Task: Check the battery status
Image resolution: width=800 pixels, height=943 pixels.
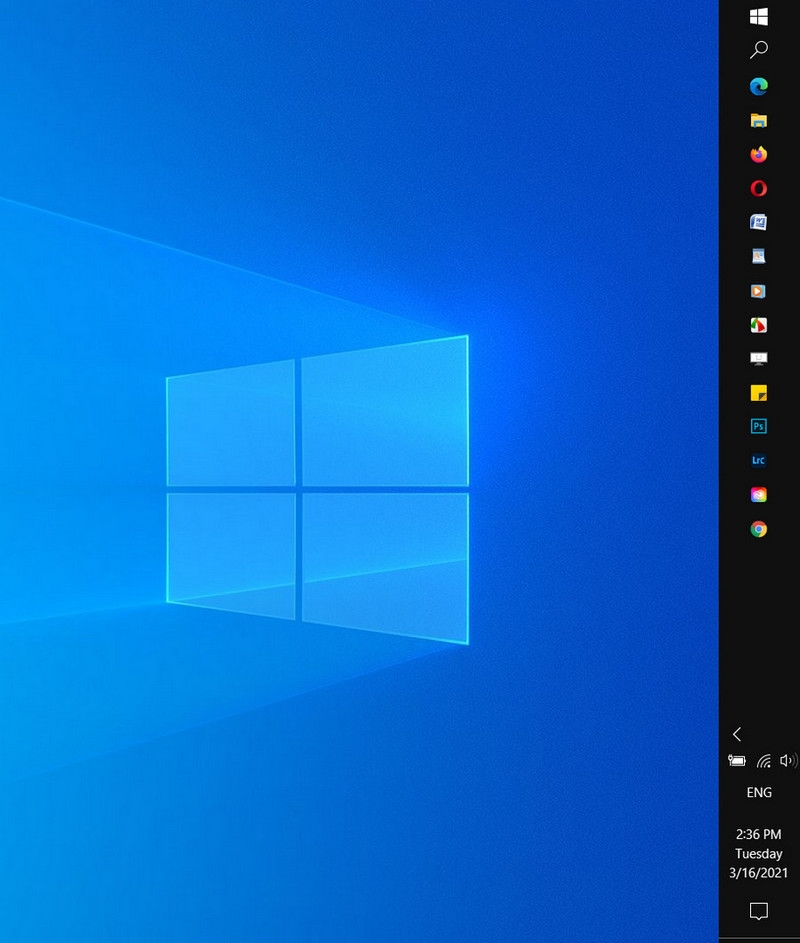Action: pyautogui.click(x=736, y=760)
